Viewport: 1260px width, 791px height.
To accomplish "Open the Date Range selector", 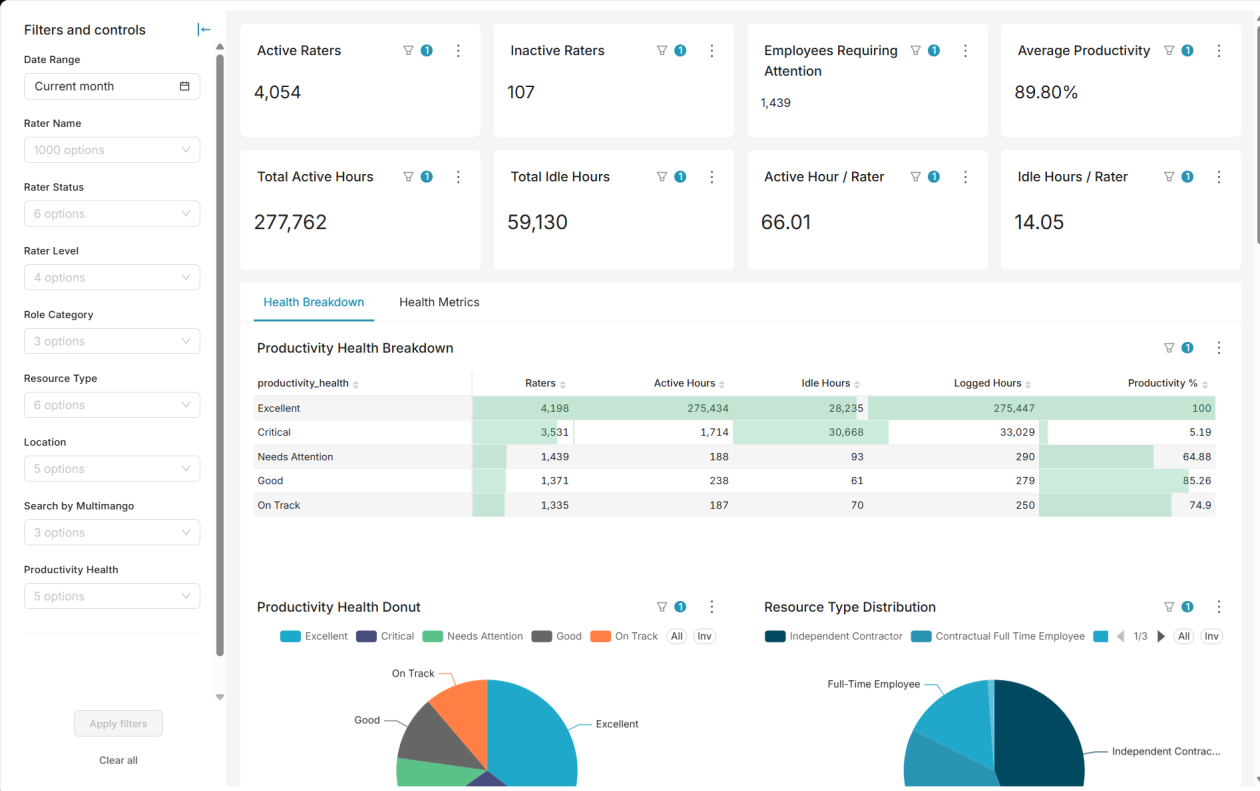I will pos(112,86).
